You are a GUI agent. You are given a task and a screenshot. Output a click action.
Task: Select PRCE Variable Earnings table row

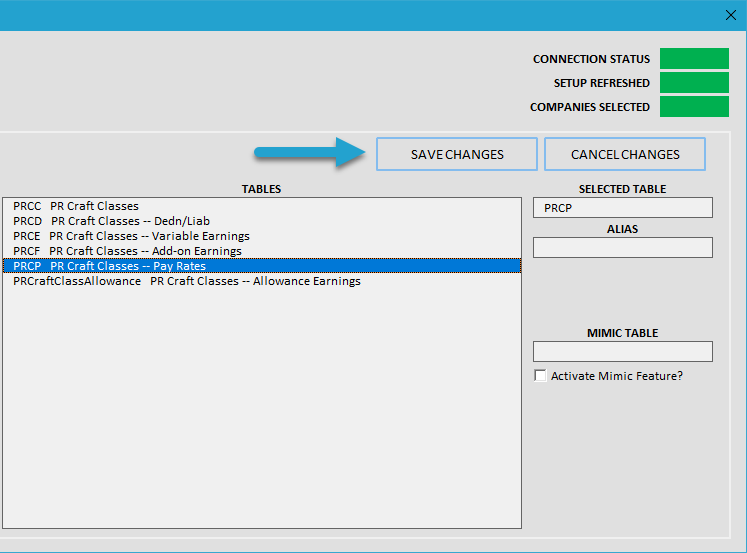click(x=262, y=236)
